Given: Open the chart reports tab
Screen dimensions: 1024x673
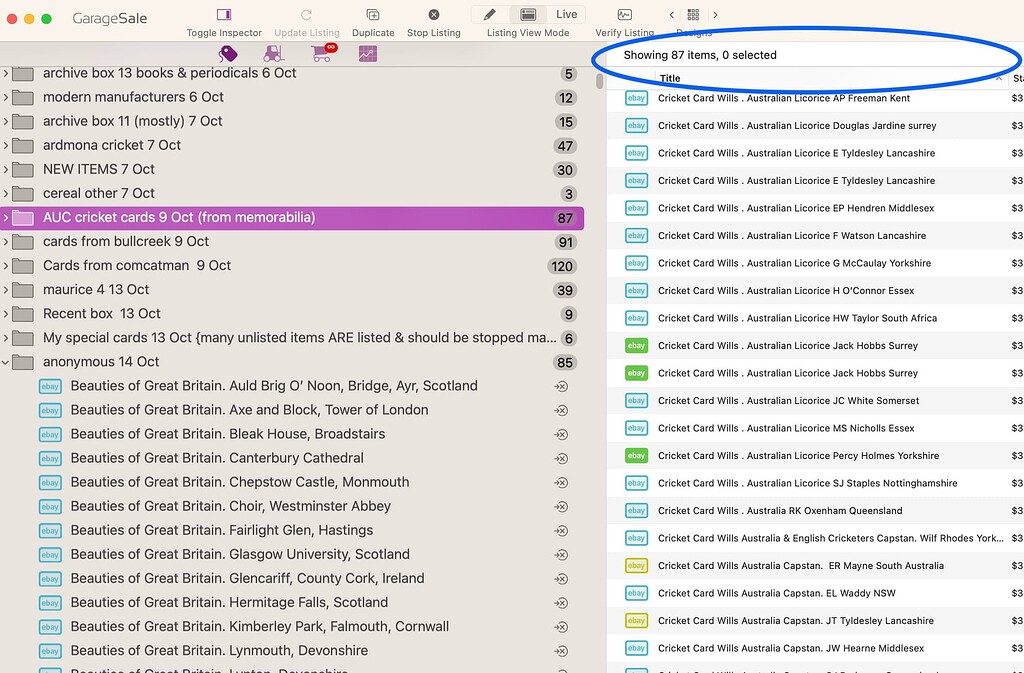Looking at the screenshot, I should [x=368, y=54].
